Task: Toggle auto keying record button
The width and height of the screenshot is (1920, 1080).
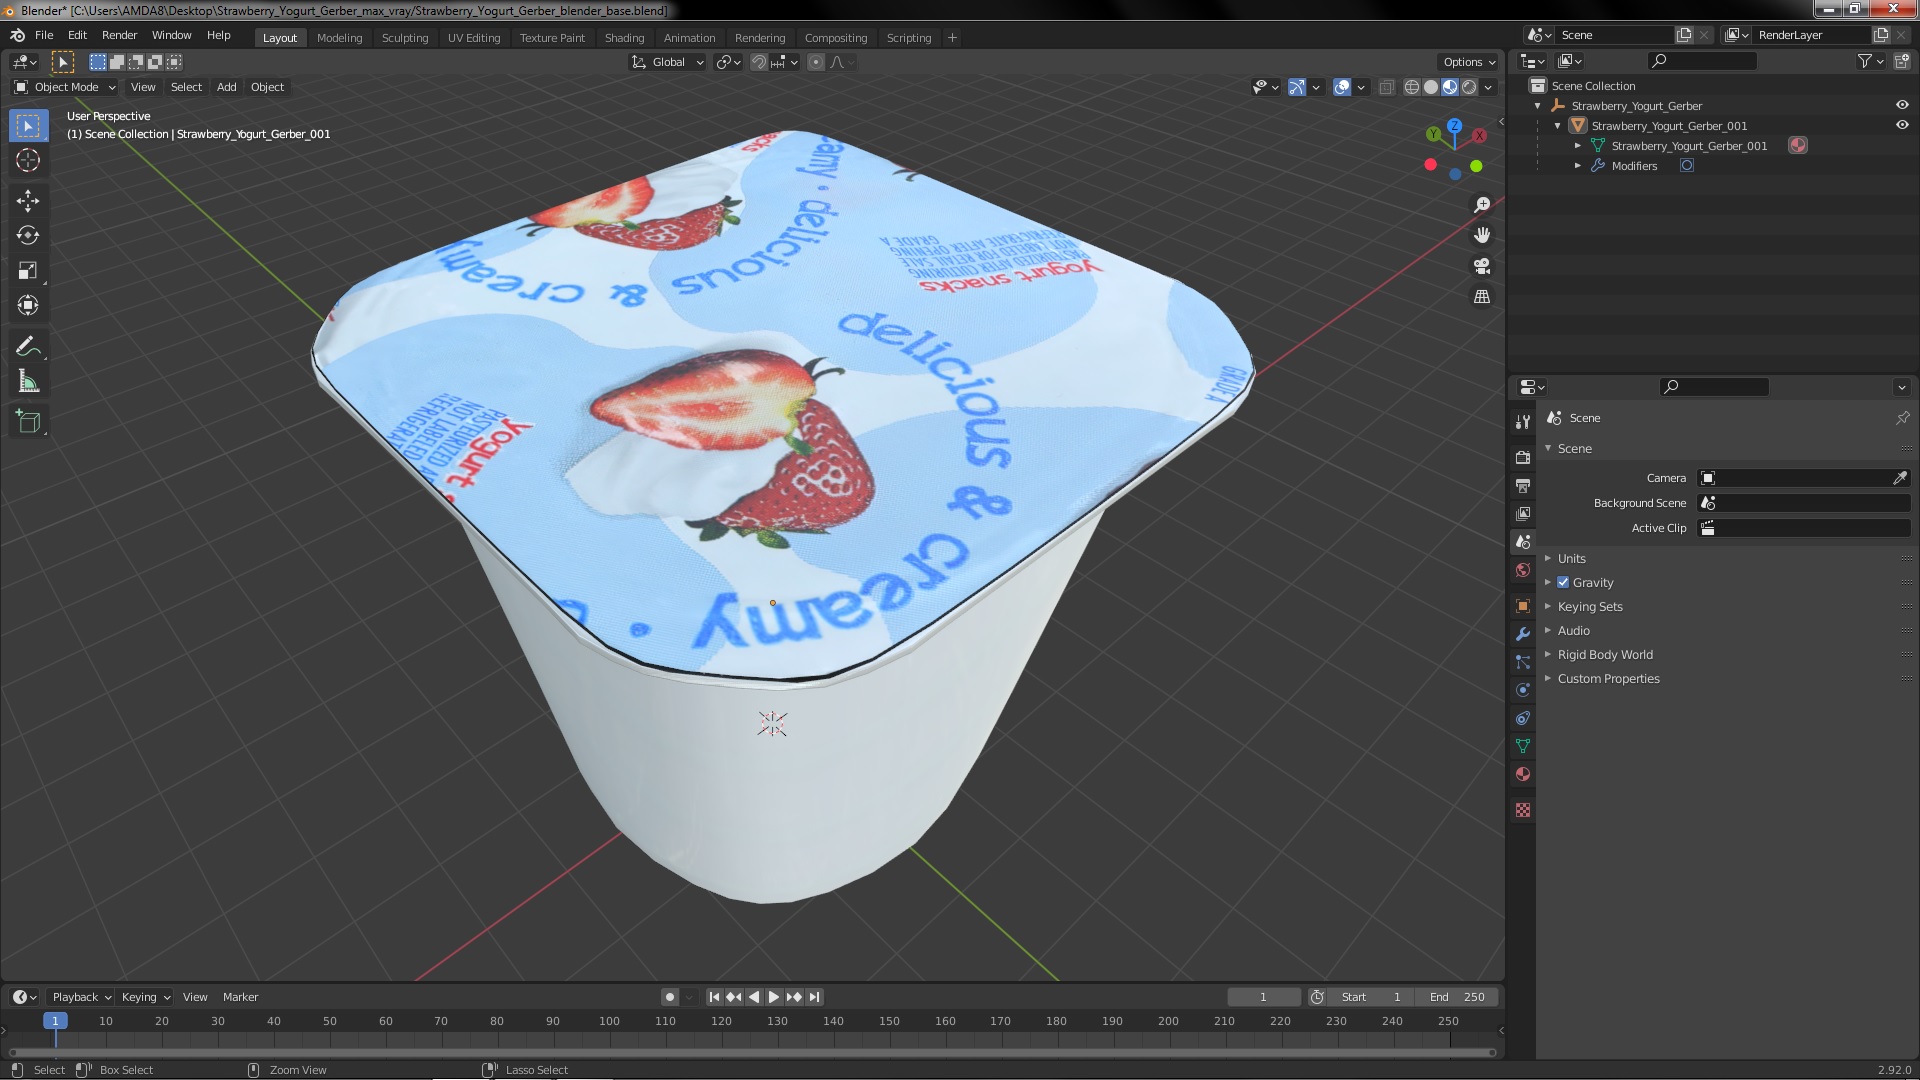Action: click(670, 997)
